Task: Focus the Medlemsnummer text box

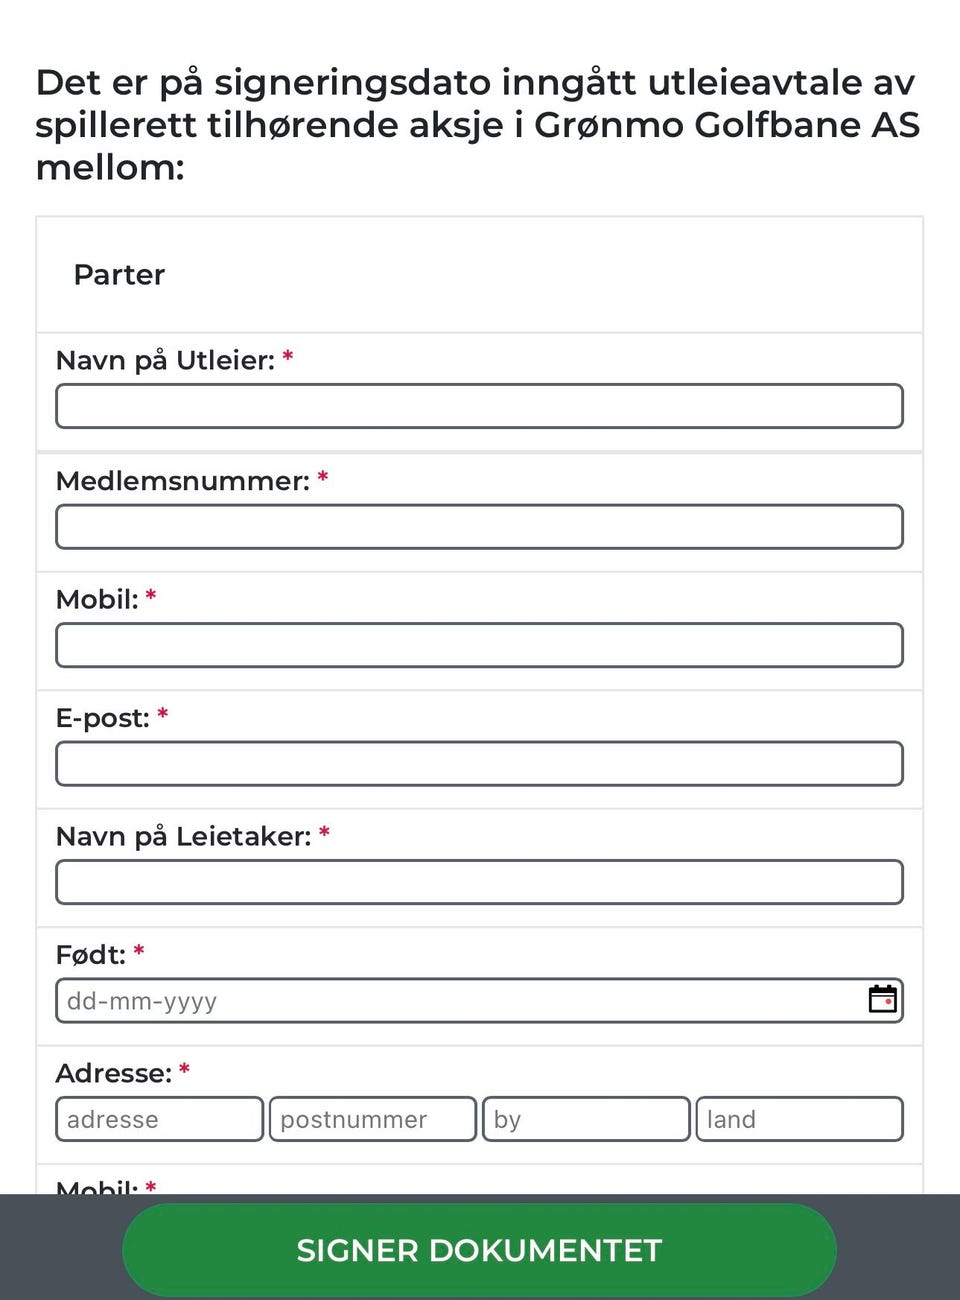Action: (x=479, y=527)
